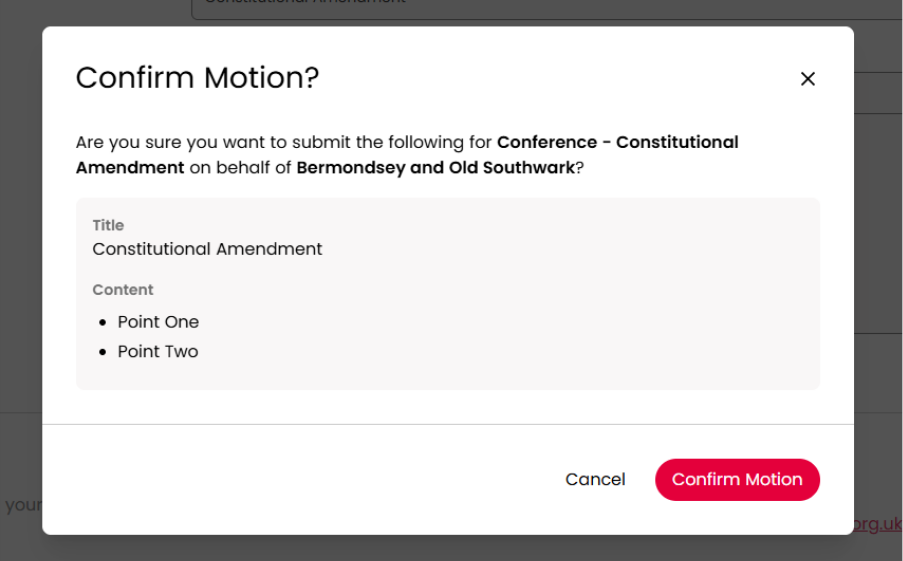Open the partially hidden "org.uk" link
The image size is (903, 561).
878,524
